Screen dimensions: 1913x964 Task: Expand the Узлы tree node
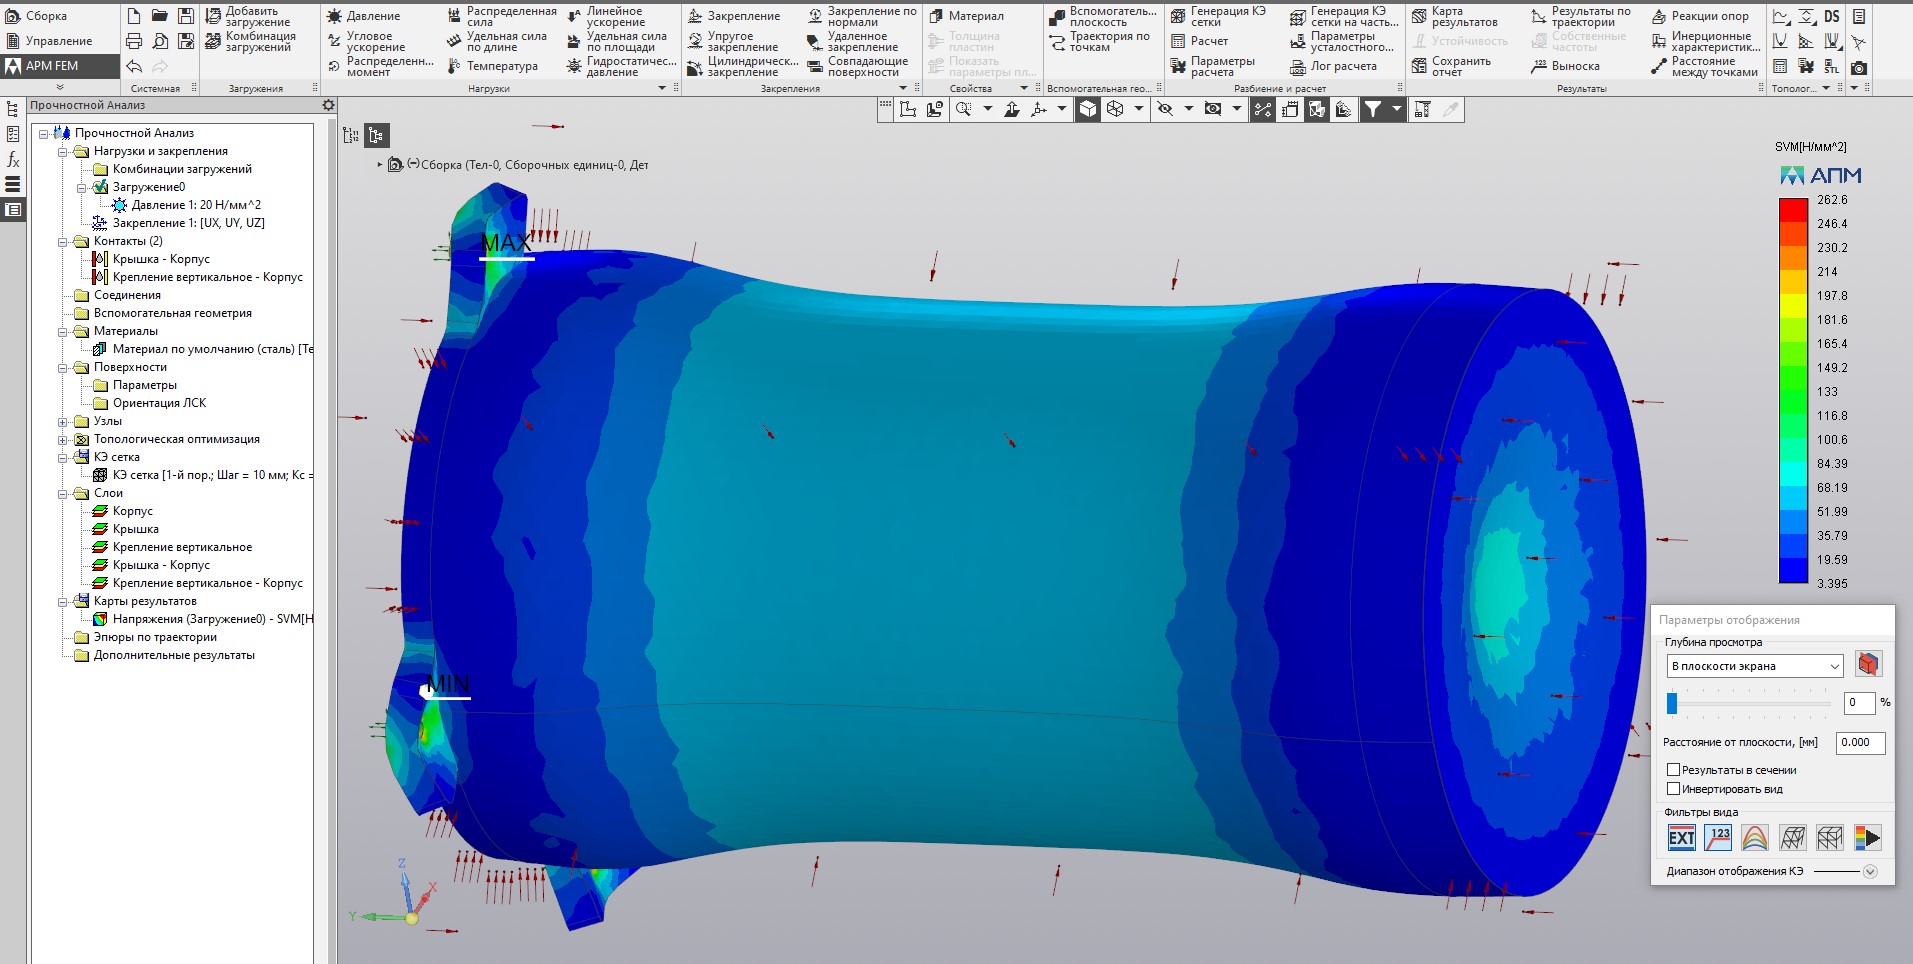(63, 421)
